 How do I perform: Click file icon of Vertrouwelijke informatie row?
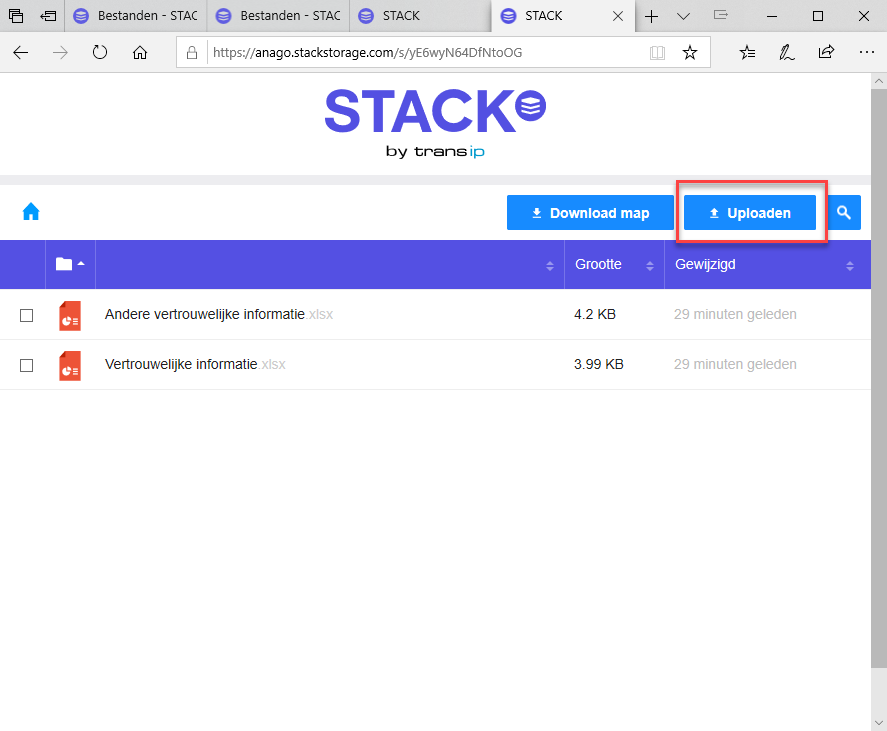tap(70, 366)
